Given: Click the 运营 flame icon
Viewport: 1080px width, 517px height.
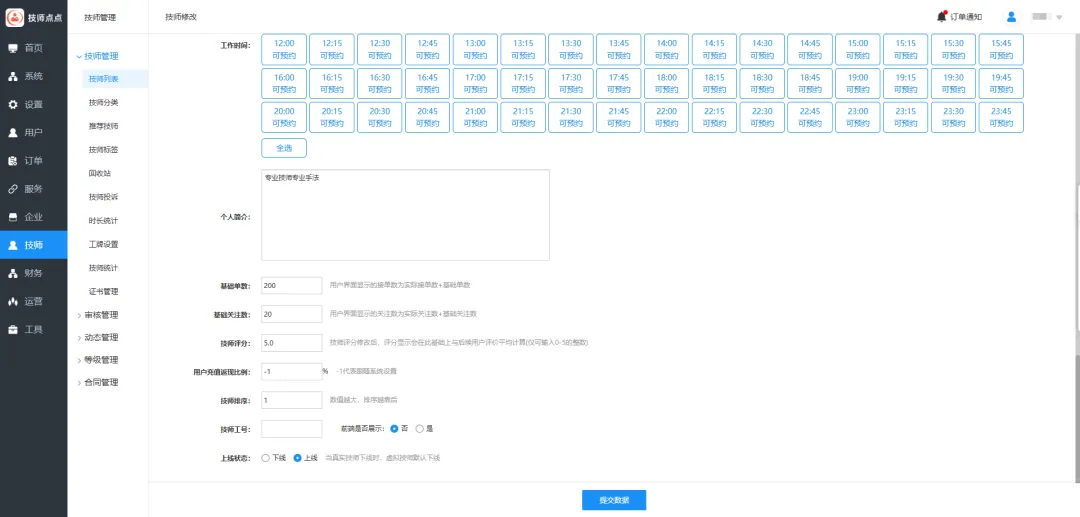Looking at the screenshot, I should [13, 301].
